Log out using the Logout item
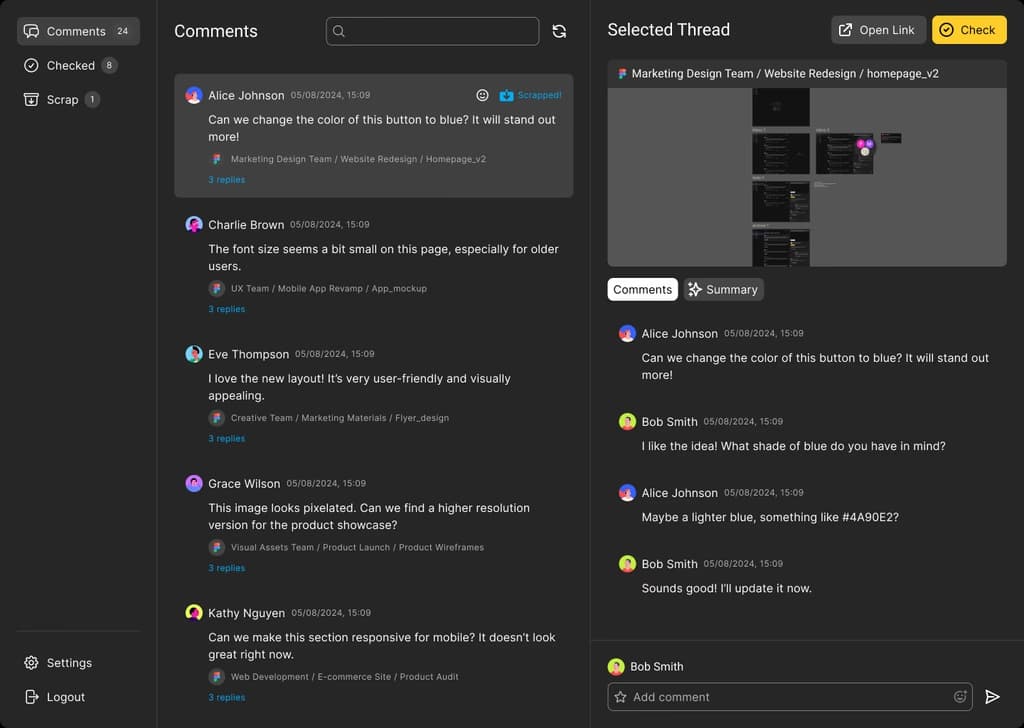This screenshot has width=1024, height=728. pos(55,697)
